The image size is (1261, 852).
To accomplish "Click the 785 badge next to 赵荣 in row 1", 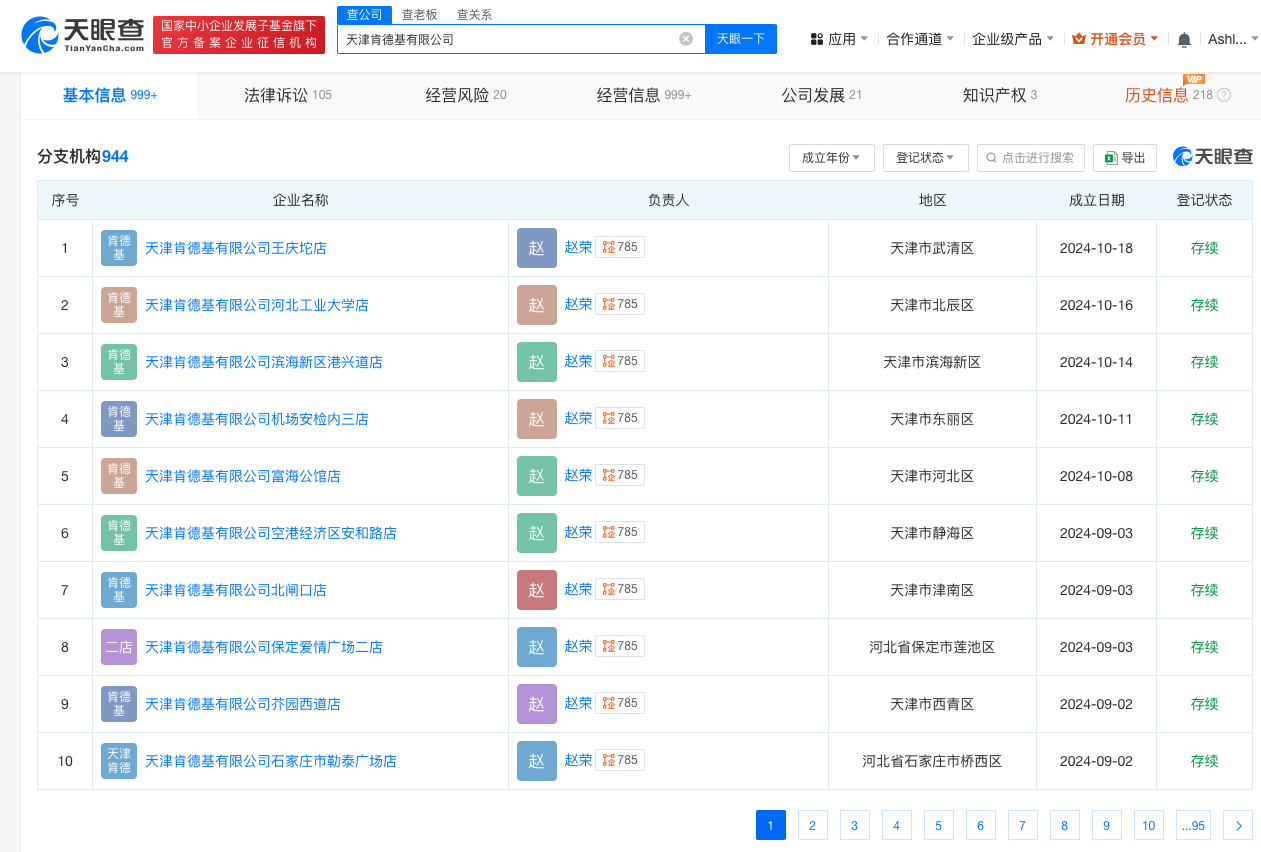I will 620,246.
